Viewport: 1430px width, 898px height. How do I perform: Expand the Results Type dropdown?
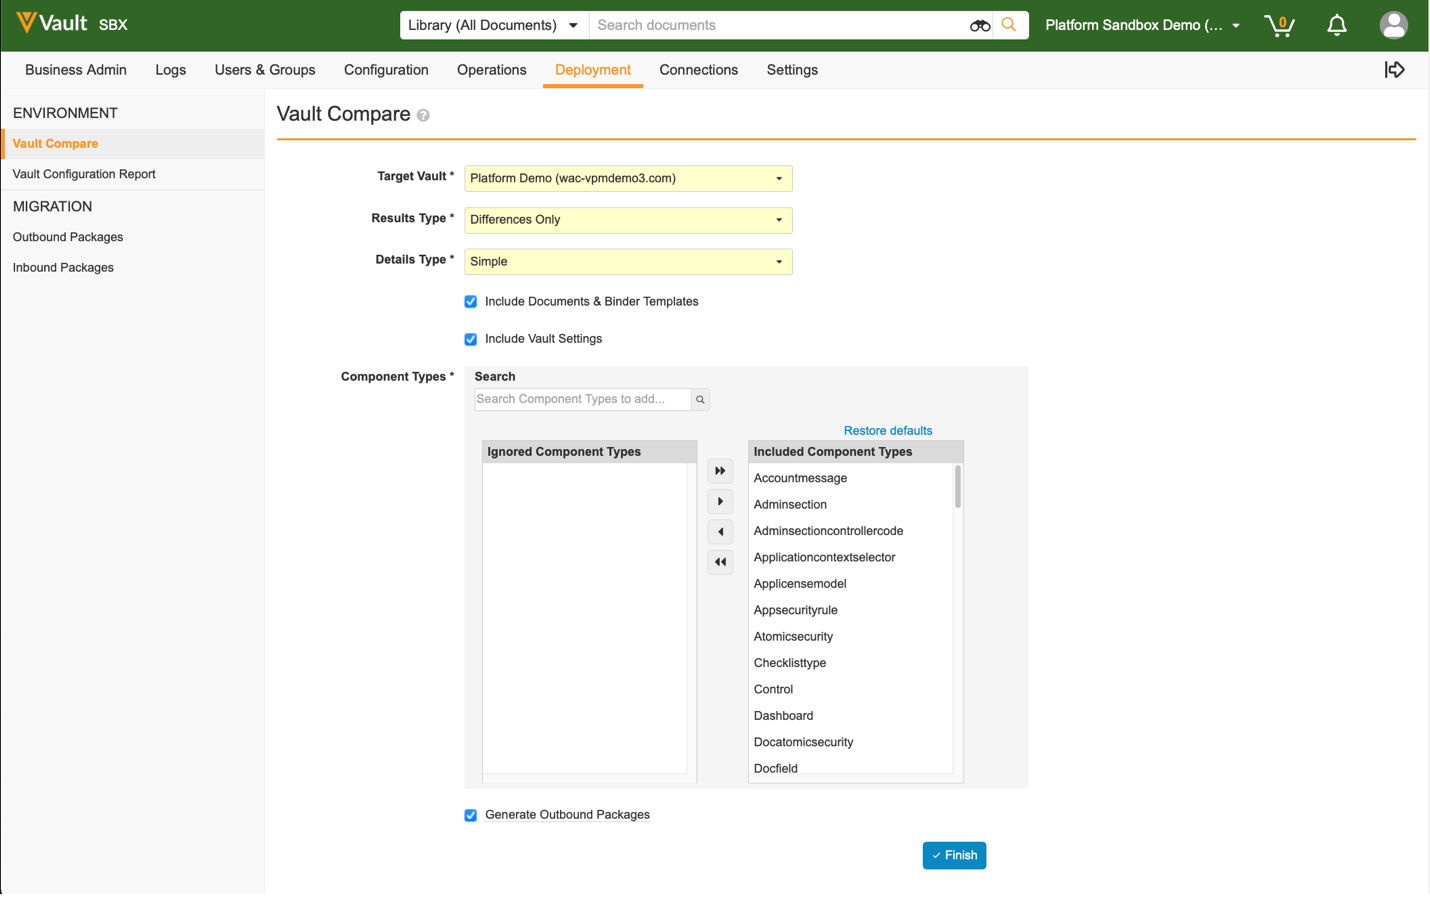coord(628,220)
